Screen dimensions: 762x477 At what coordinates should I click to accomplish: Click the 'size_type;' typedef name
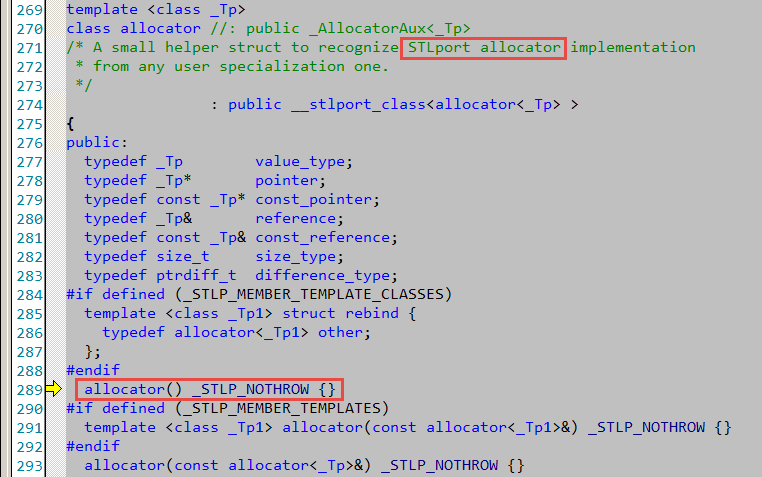click(x=299, y=256)
